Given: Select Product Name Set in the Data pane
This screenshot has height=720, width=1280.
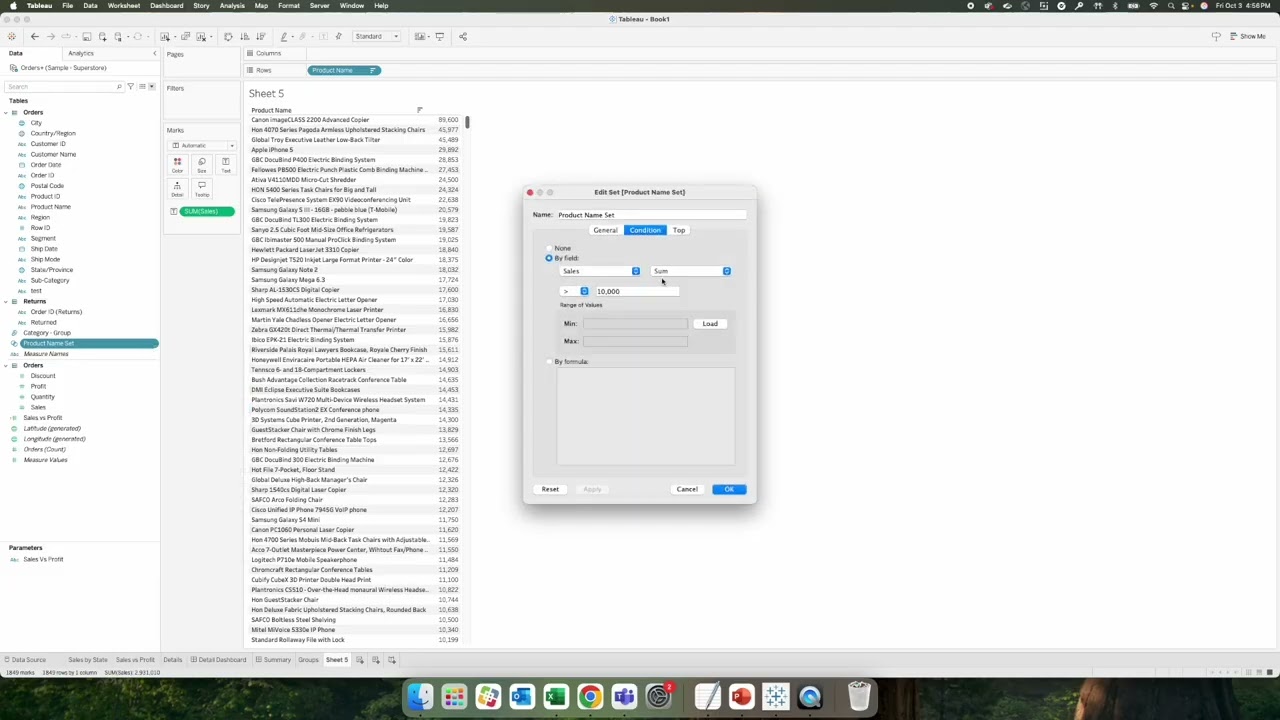Looking at the screenshot, I should (x=88, y=343).
